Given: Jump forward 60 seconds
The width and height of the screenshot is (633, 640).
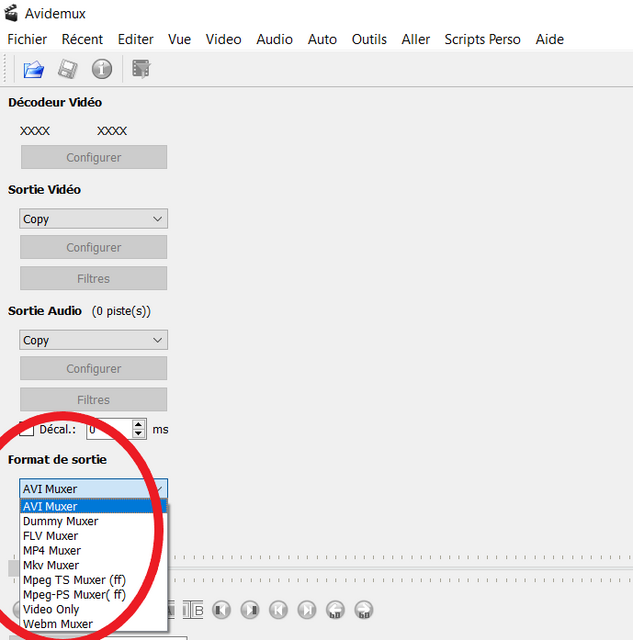Looking at the screenshot, I should (x=364, y=610).
